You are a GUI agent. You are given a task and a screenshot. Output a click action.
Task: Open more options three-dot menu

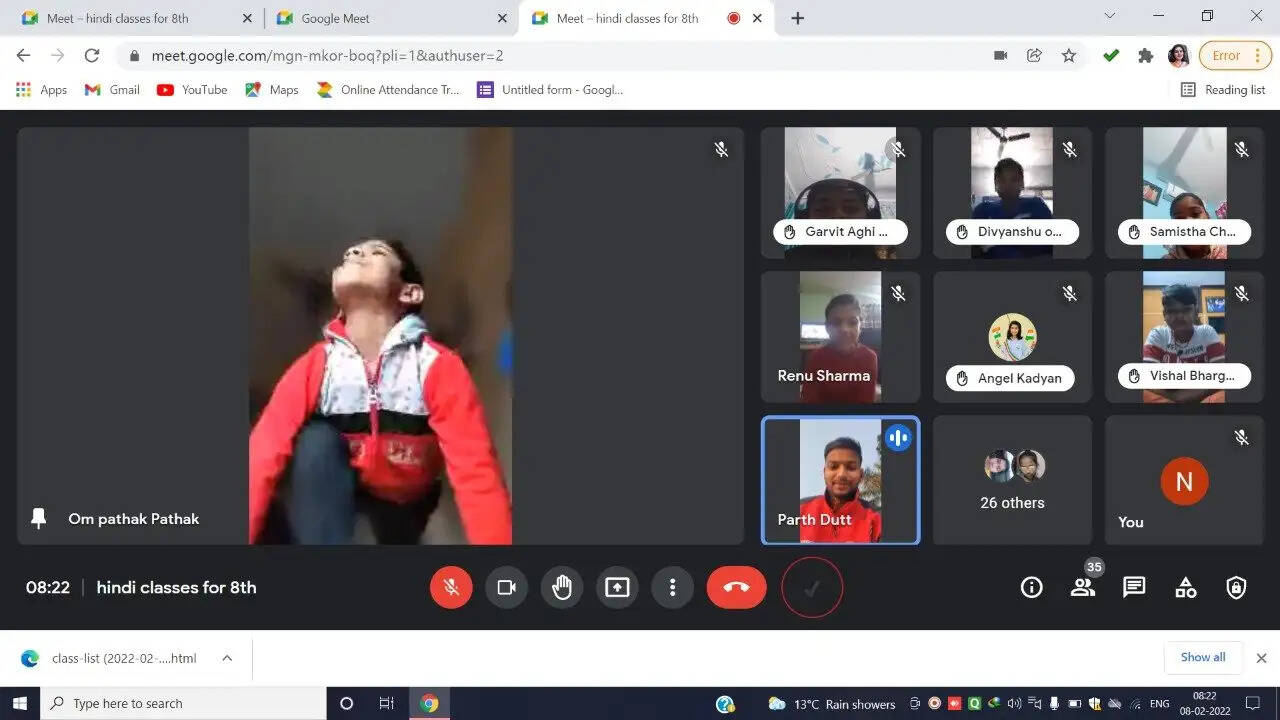673,587
